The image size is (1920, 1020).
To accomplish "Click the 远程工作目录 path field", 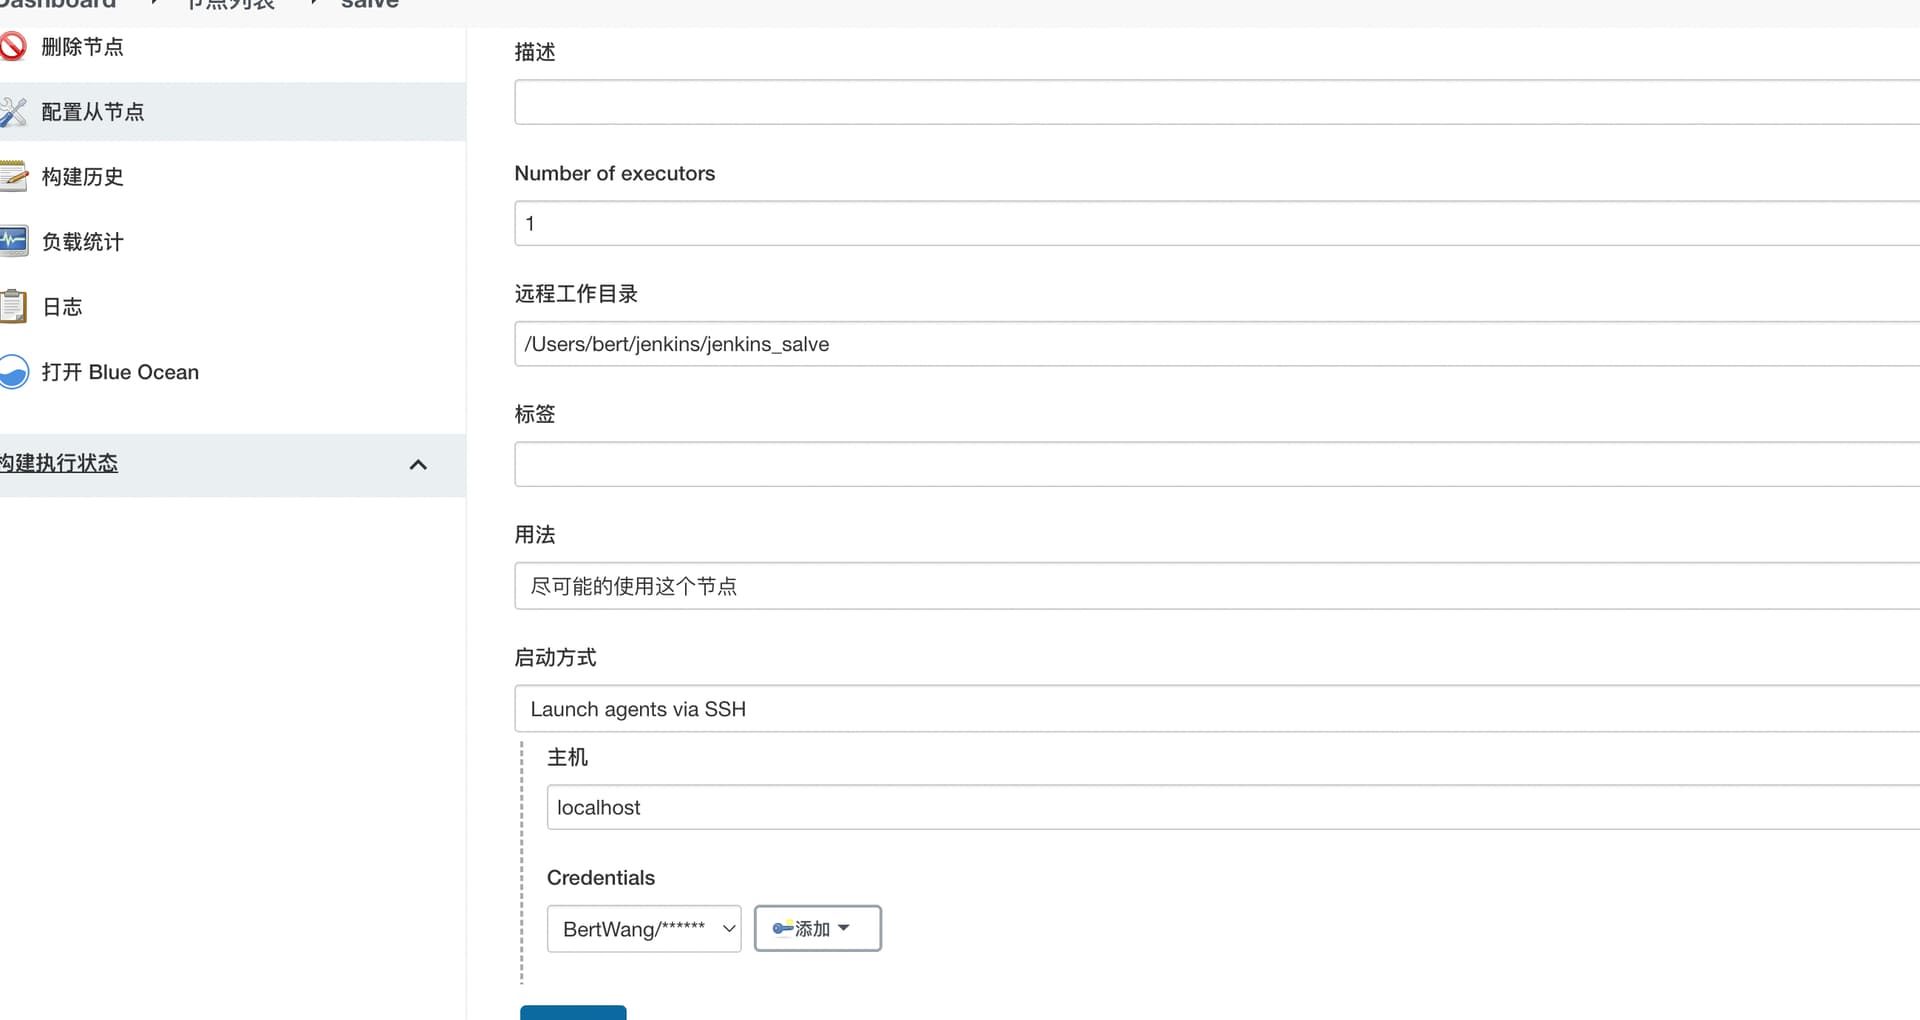I will 1217,344.
